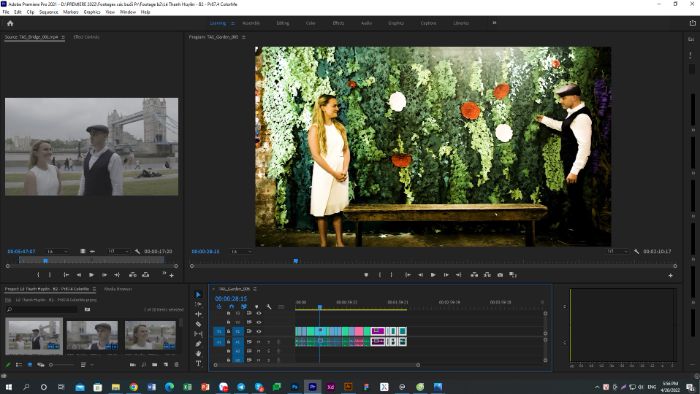Toggle V1 source patching button
This screenshot has height=394, width=700.
point(219,331)
